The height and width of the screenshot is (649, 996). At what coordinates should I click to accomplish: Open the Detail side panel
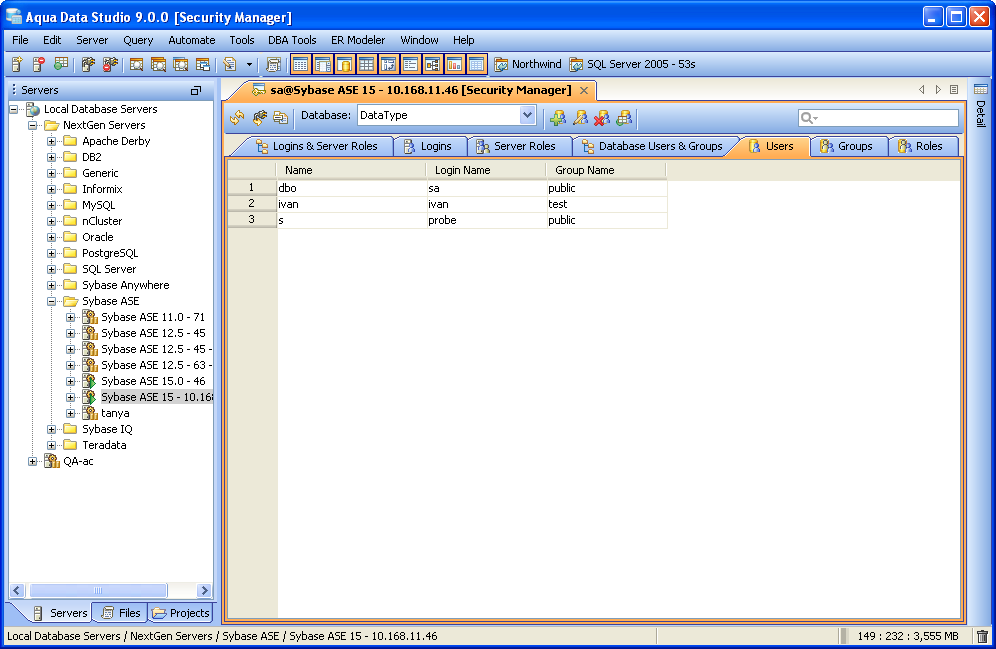coord(981,105)
